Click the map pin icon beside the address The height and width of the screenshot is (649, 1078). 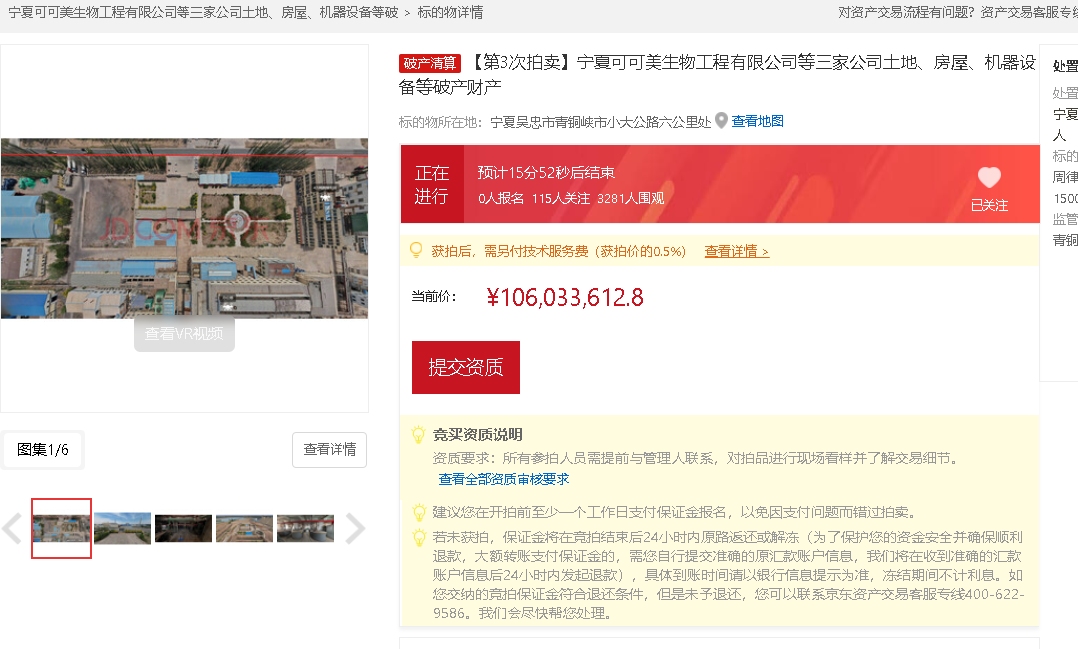(x=721, y=121)
